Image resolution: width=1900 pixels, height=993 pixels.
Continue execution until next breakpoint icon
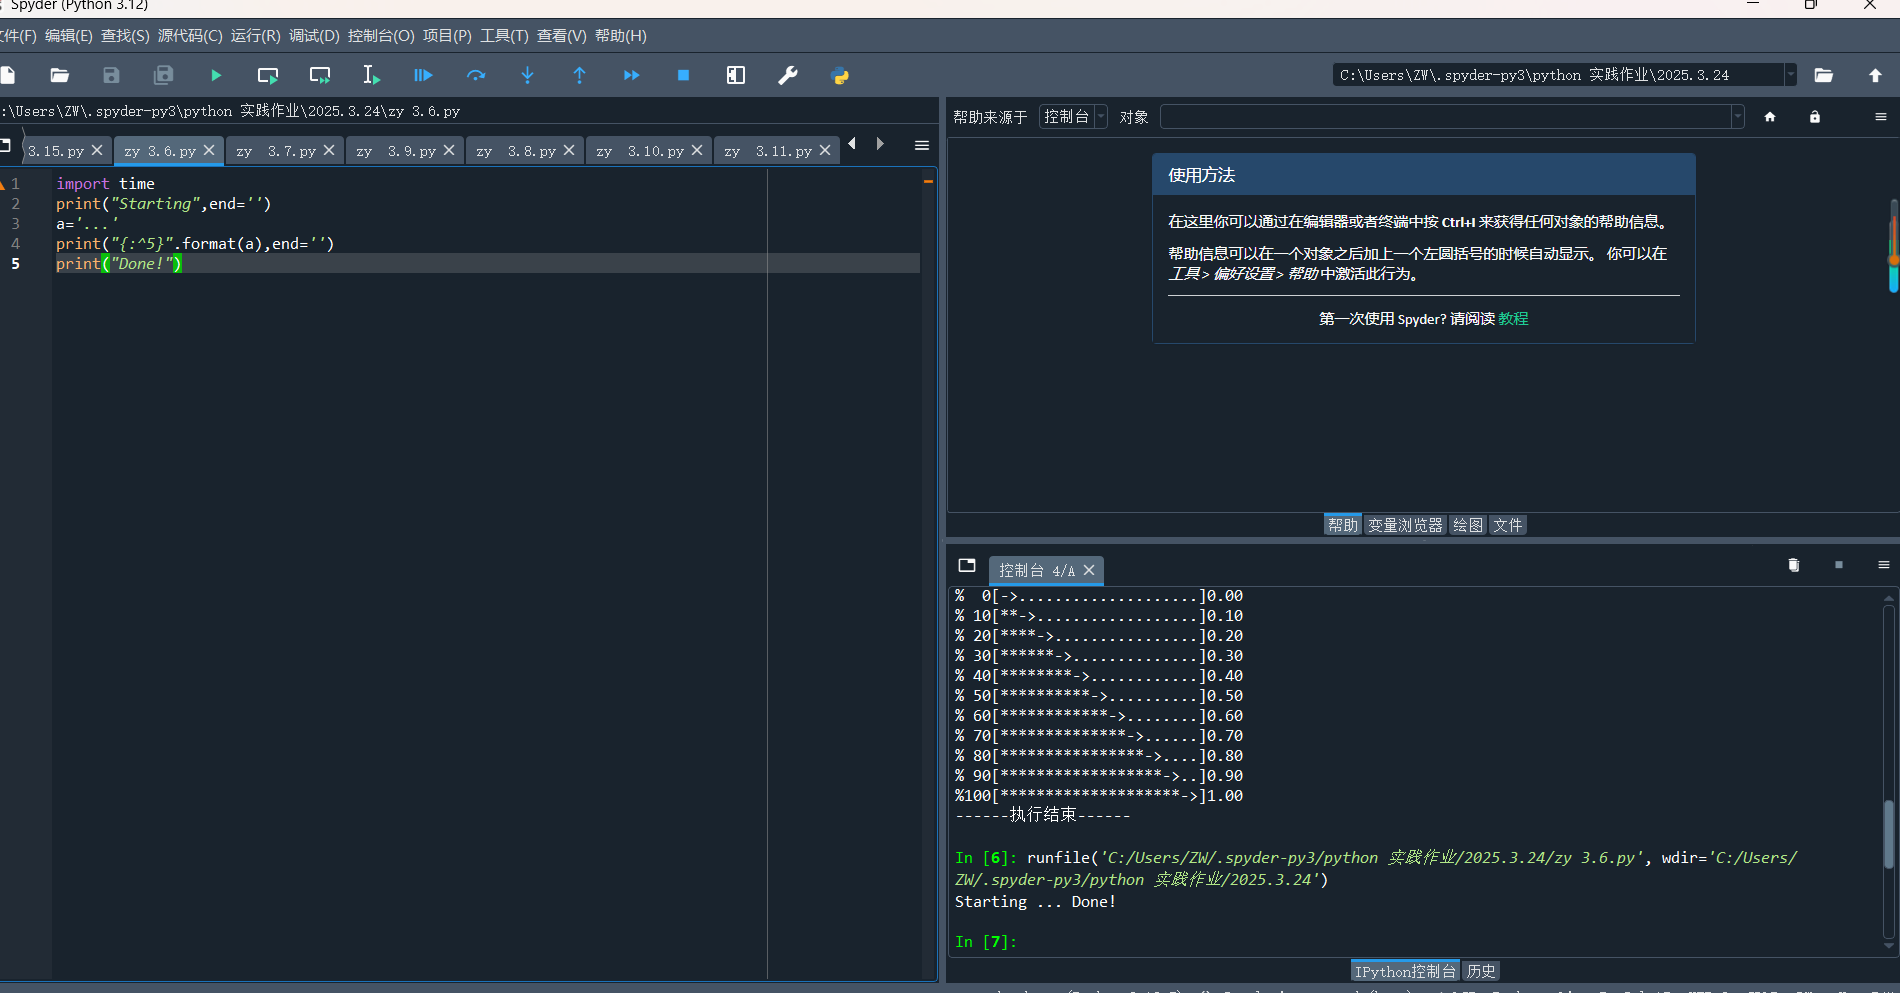(631, 75)
